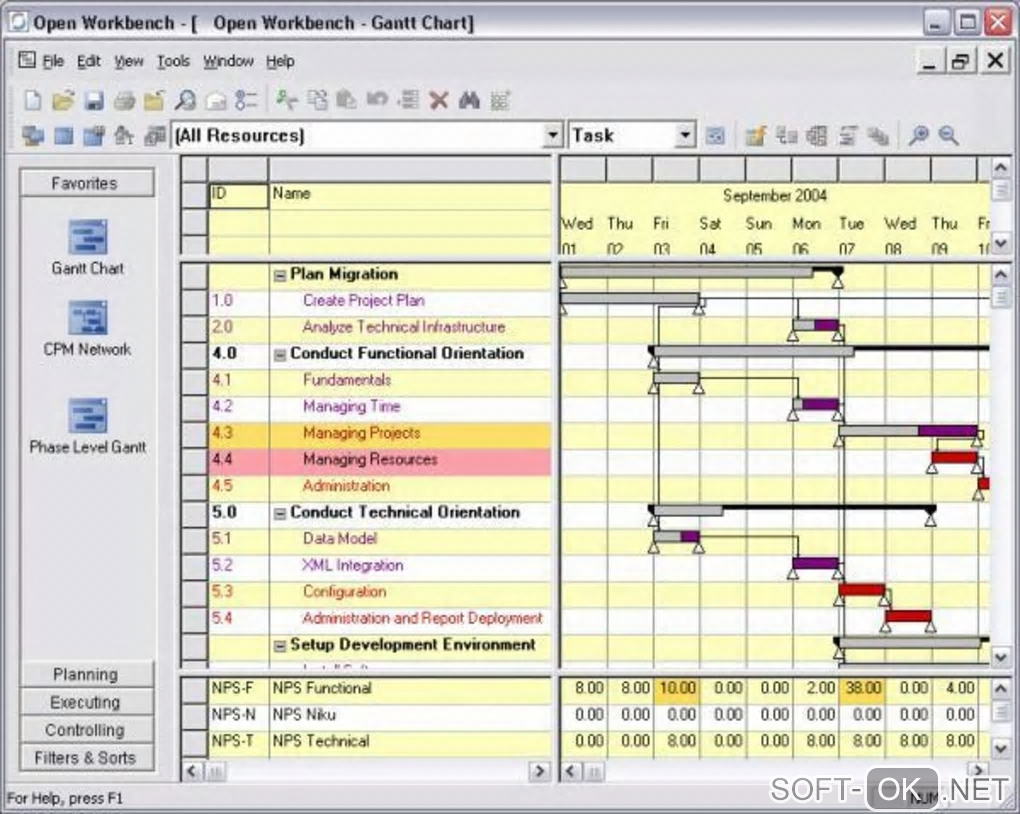Open the Tools menu
1020x814 pixels.
point(173,61)
